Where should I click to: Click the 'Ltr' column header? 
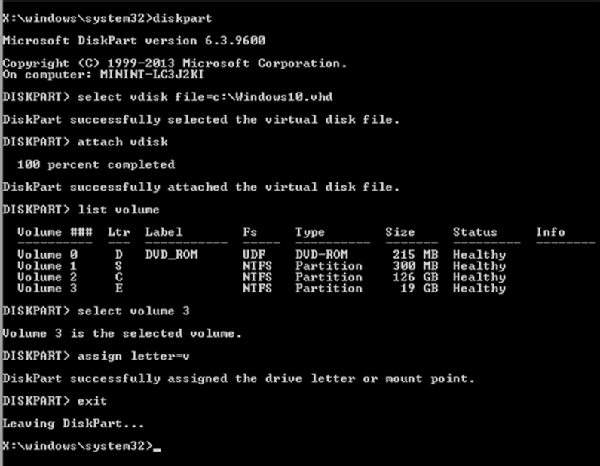[119, 232]
